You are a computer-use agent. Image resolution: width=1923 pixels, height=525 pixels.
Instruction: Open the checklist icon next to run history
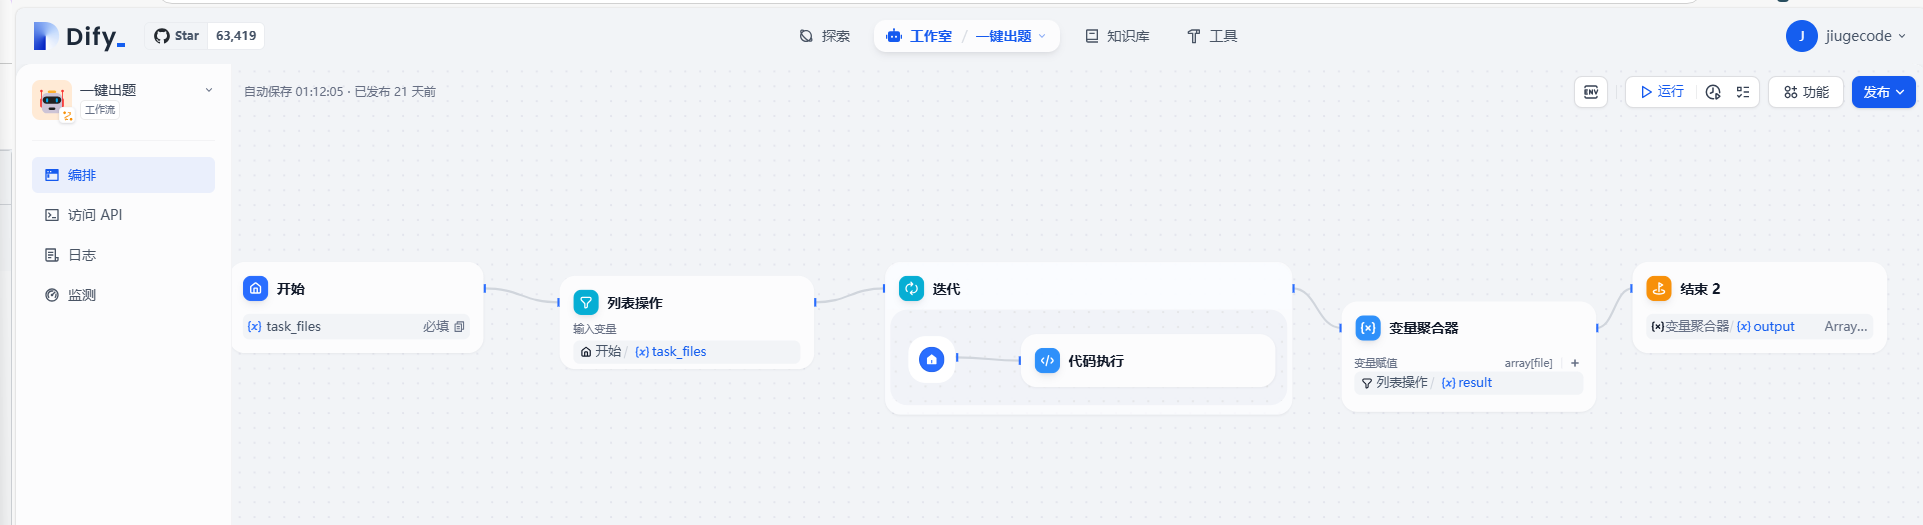pos(1743,92)
